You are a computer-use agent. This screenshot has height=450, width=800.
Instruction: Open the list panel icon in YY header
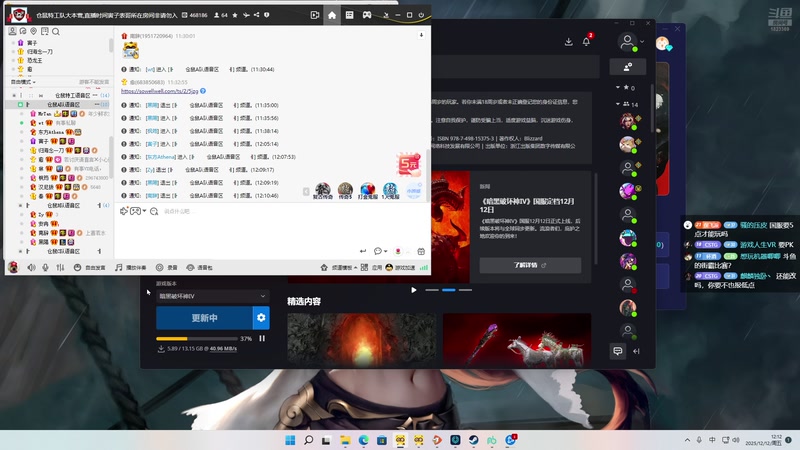pyautogui.click(x=349, y=15)
